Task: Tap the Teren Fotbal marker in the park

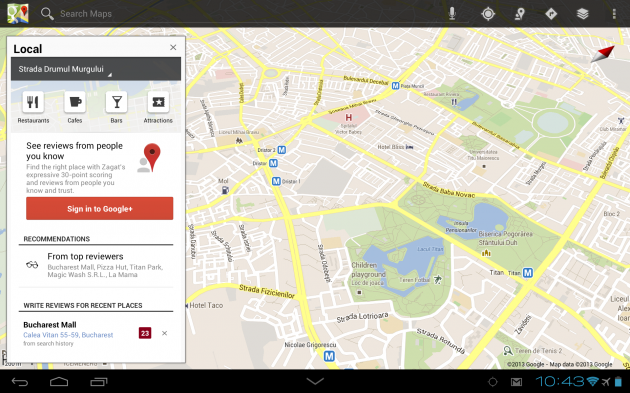Action: [438, 279]
